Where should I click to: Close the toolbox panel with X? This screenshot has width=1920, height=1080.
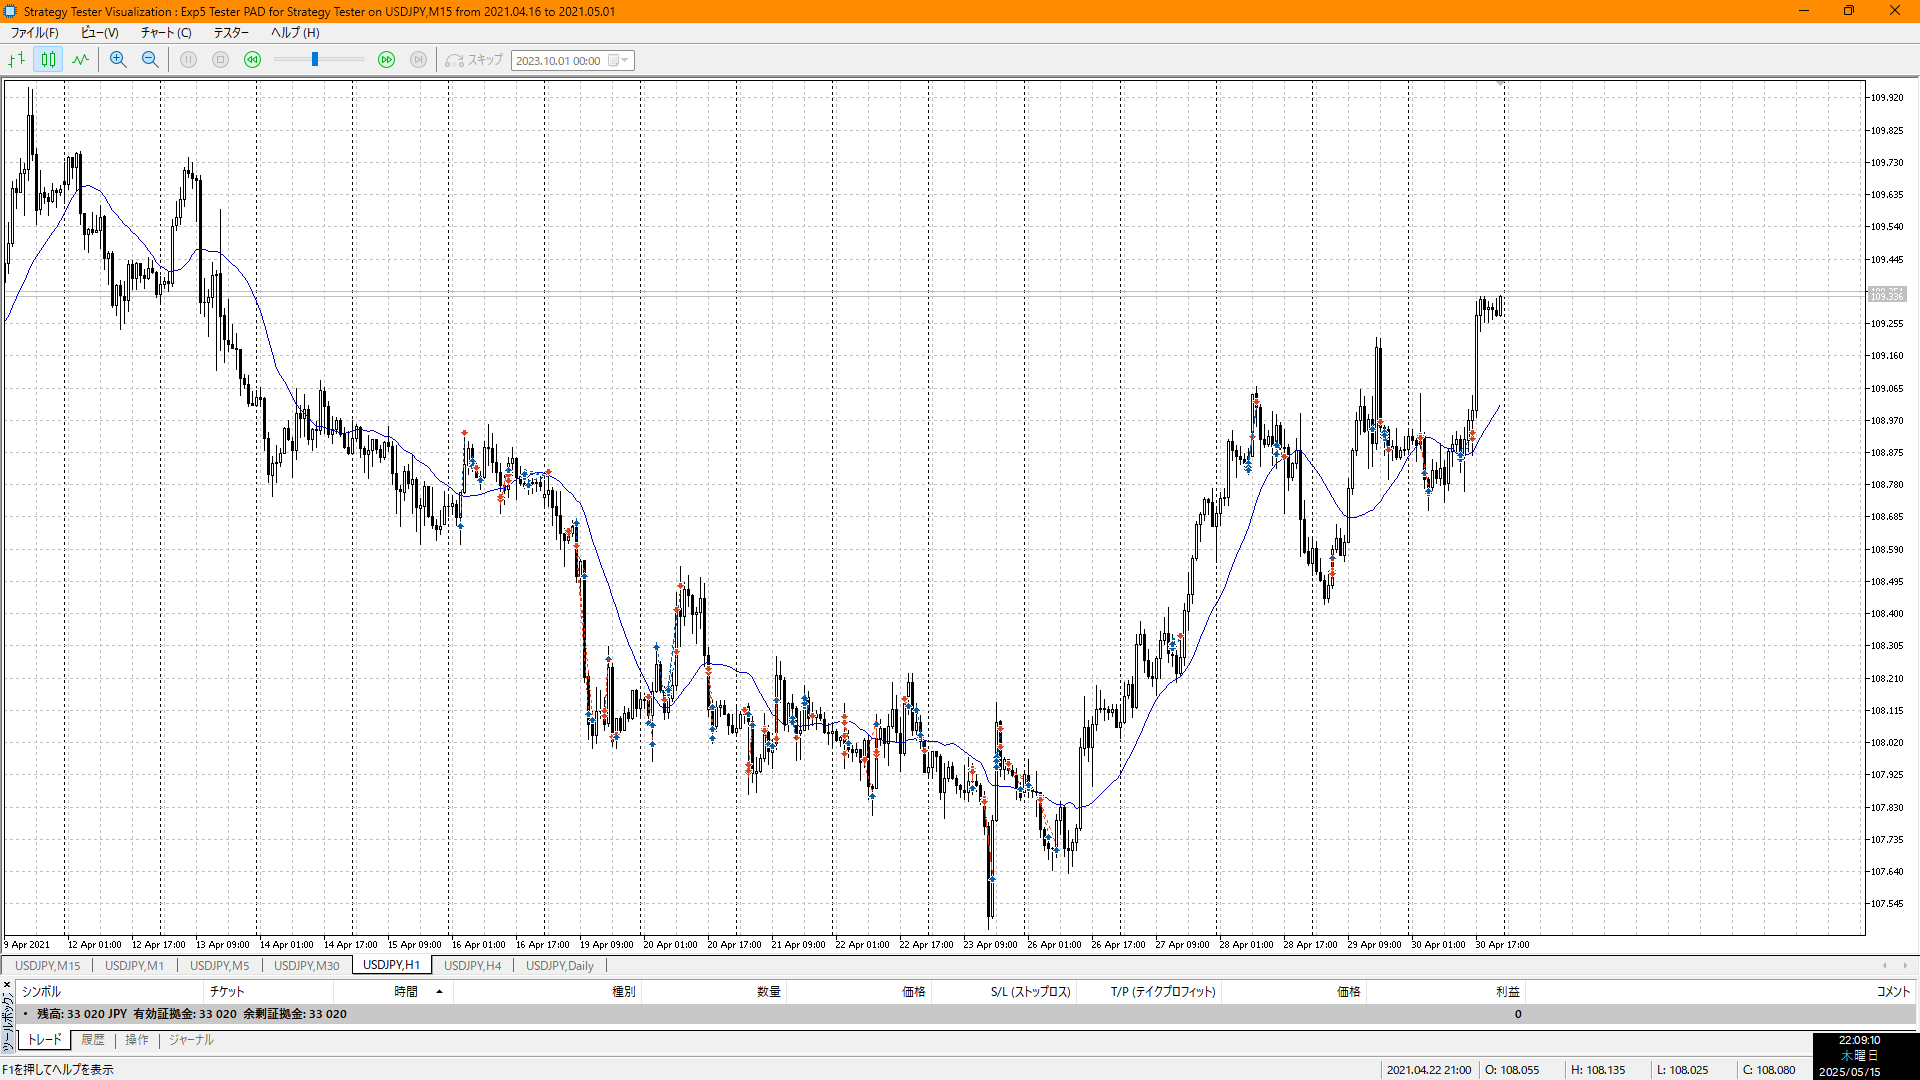7,985
